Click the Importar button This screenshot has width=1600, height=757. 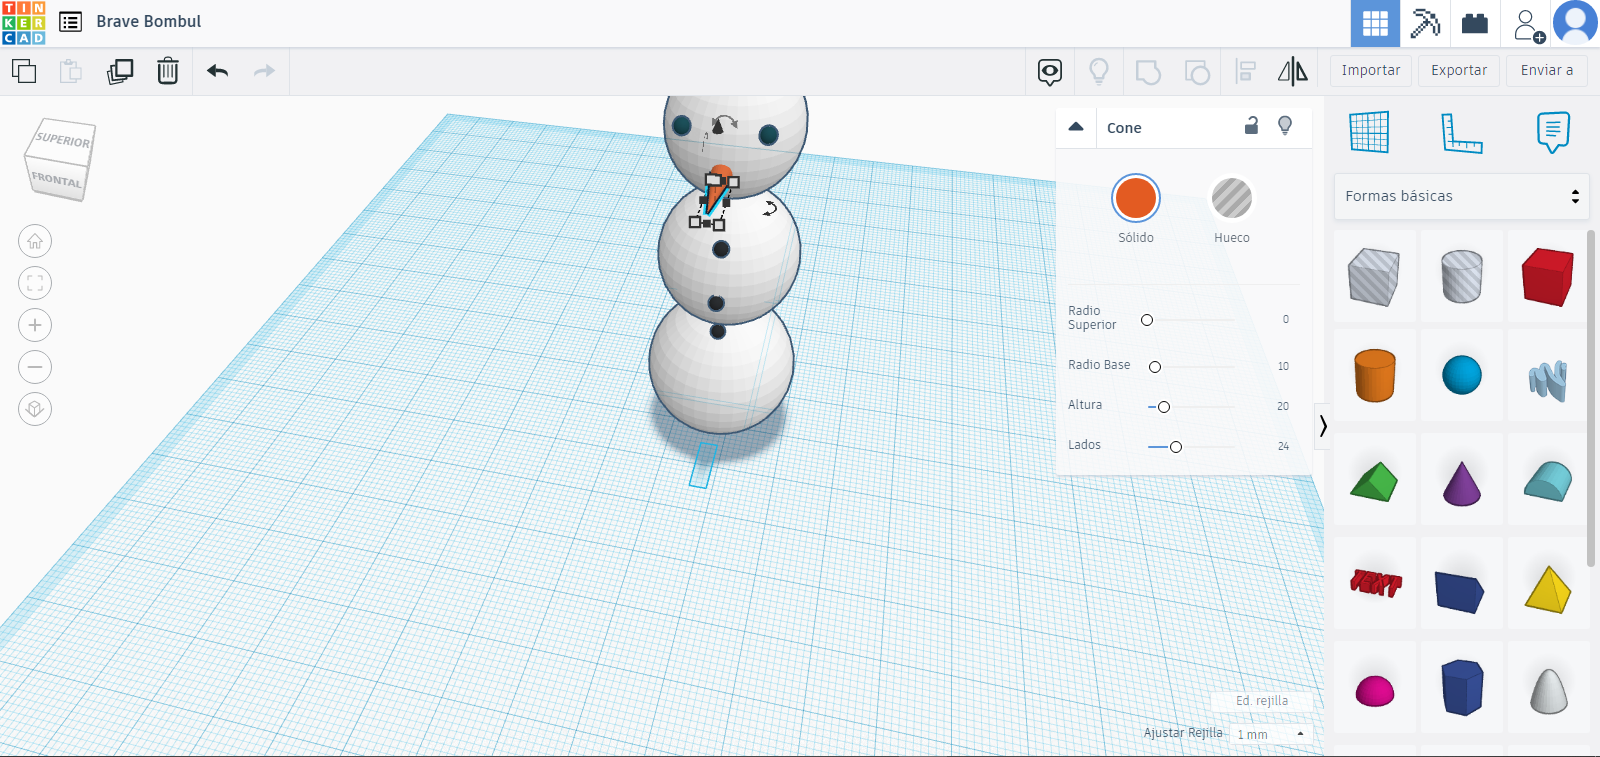[1371, 71]
